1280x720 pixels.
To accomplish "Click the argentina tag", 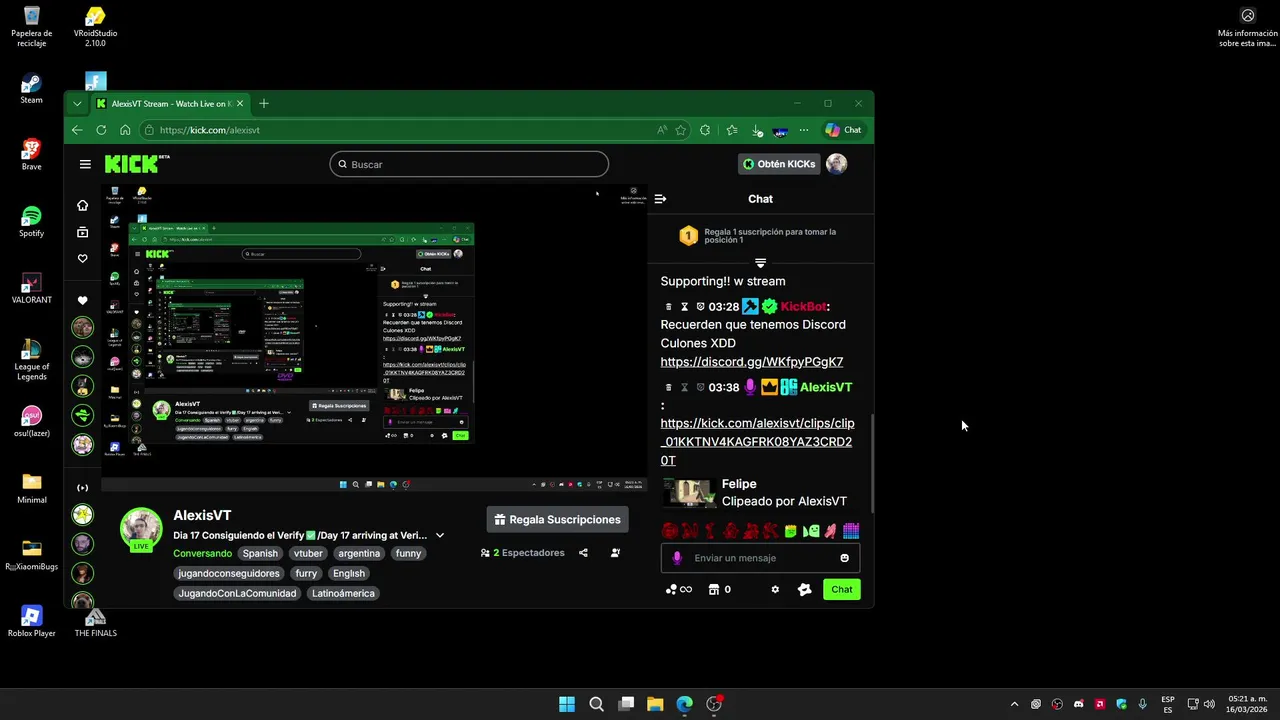I will pos(359,553).
